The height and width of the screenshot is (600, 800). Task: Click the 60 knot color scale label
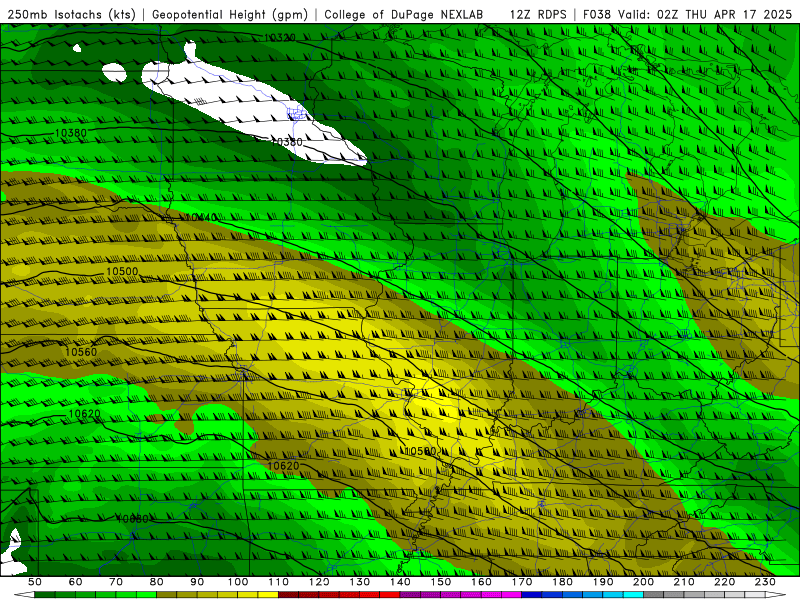tap(76, 582)
